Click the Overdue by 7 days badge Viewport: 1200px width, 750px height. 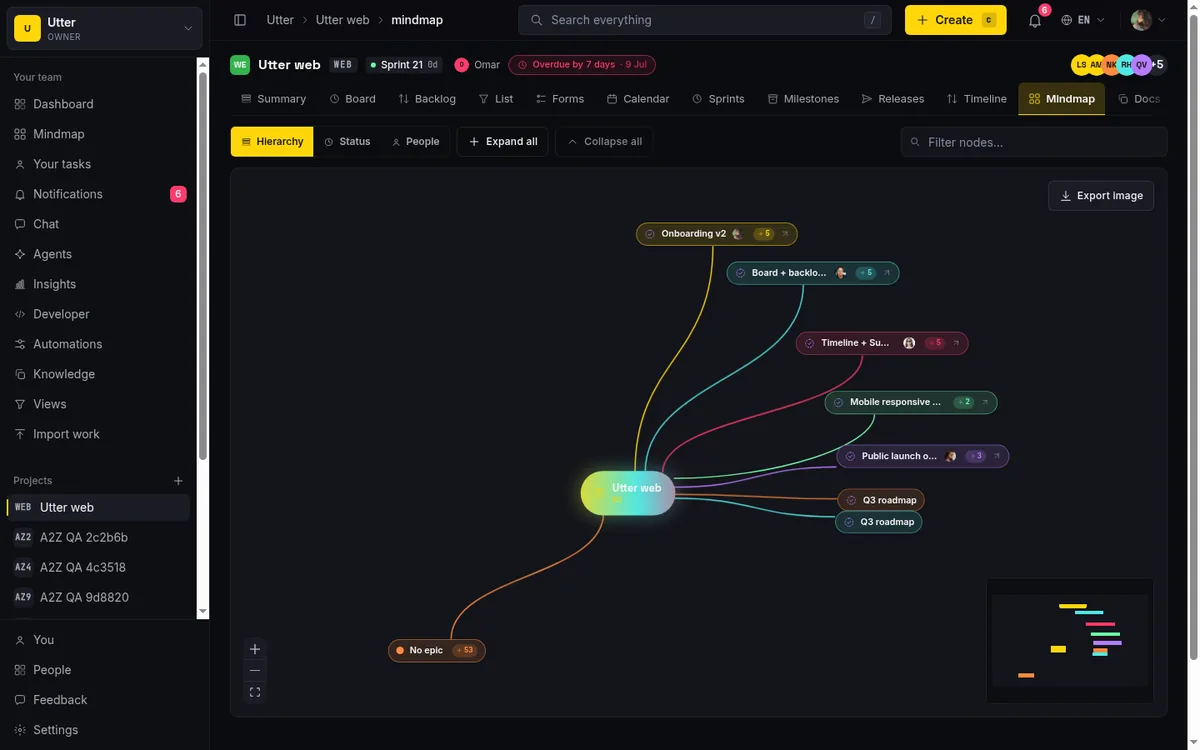[582, 65]
